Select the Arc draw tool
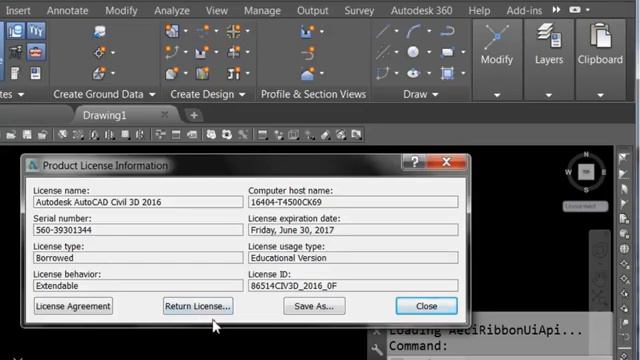 point(413,31)
